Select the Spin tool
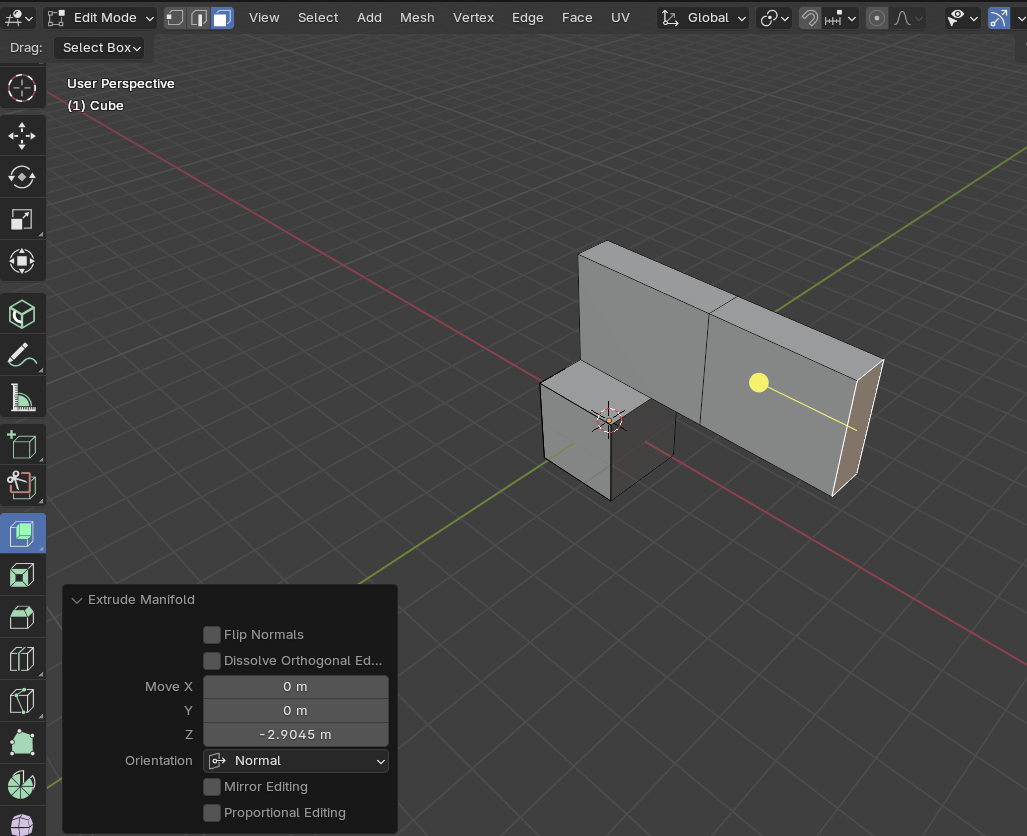Viewport: 1027px width, 836px height. [22, 784]
